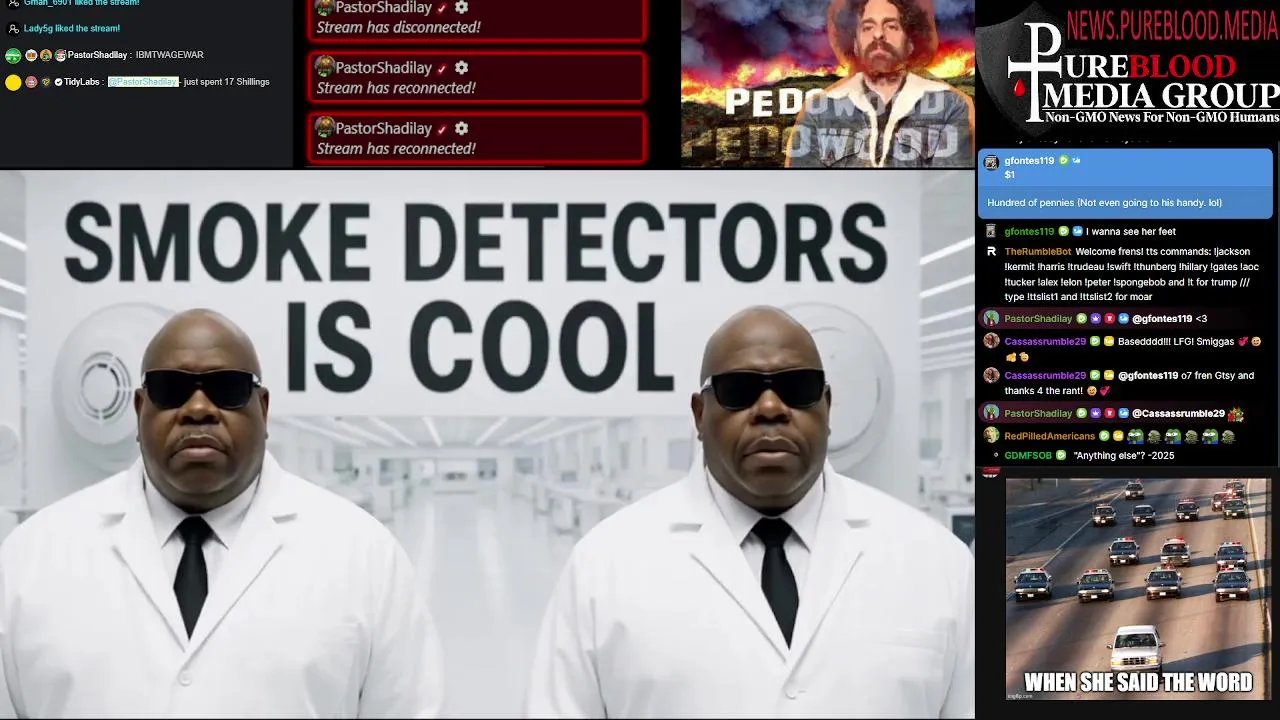Image resolution: width=1280 pixels, height=720 pixels.
Task: Click '"Anything else"? -2025' message
Action: pos(1123,456)
